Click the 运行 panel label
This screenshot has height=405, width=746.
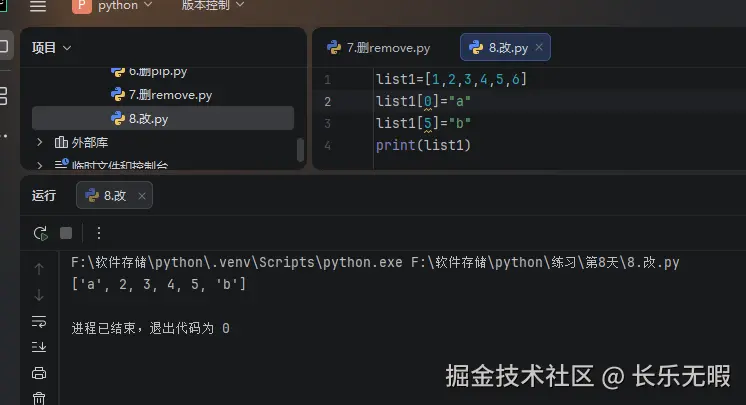click(44, 196)
